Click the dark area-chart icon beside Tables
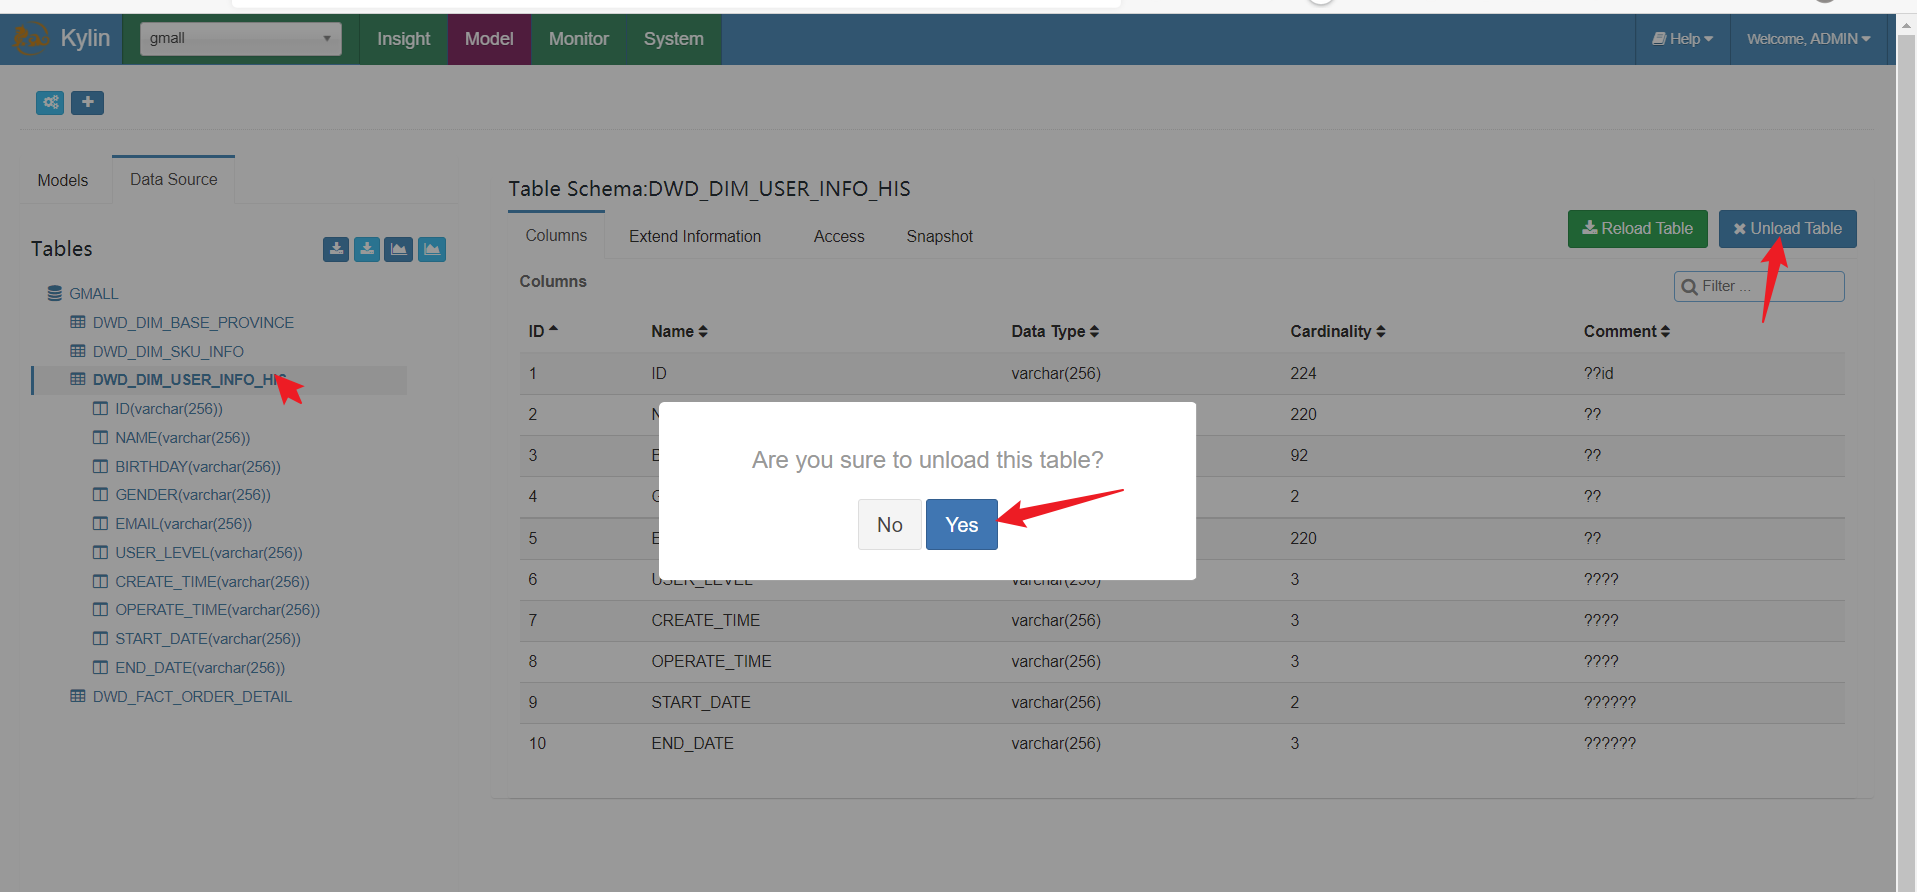The width and height of the screenshot is (1917, 892). [x=399, y=249]
